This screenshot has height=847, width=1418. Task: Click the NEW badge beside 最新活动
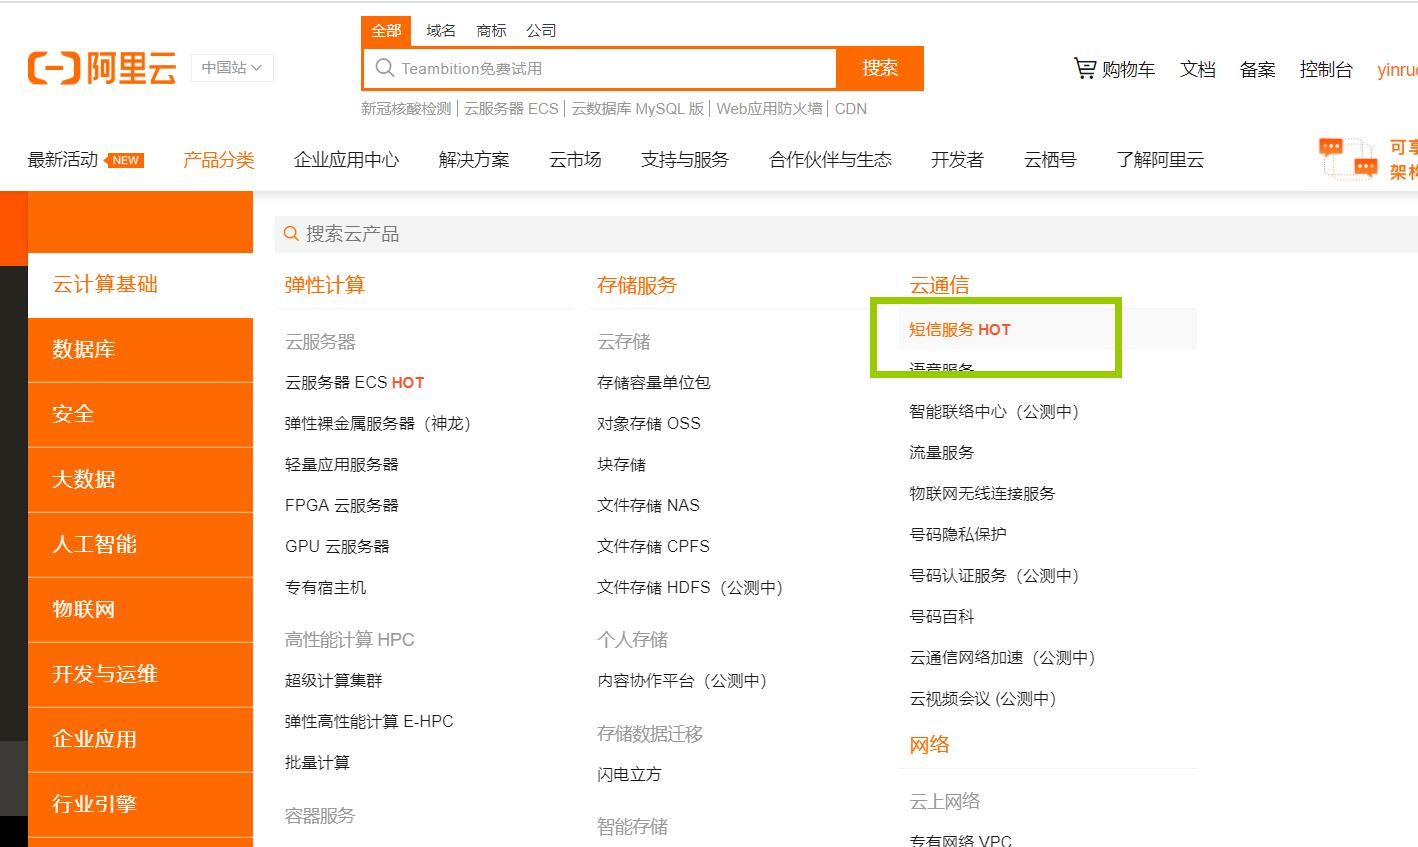125,160
